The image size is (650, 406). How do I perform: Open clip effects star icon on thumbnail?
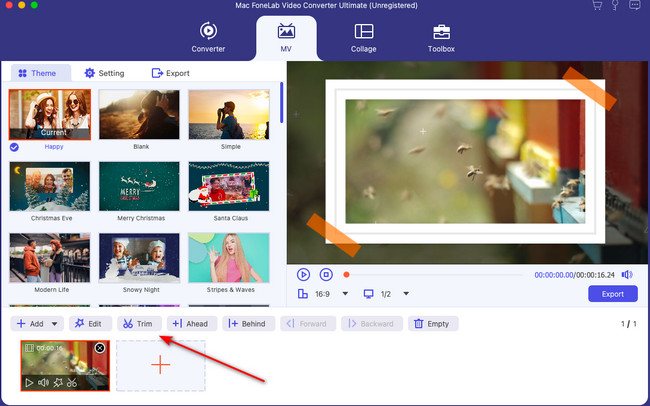click(58, 383)
